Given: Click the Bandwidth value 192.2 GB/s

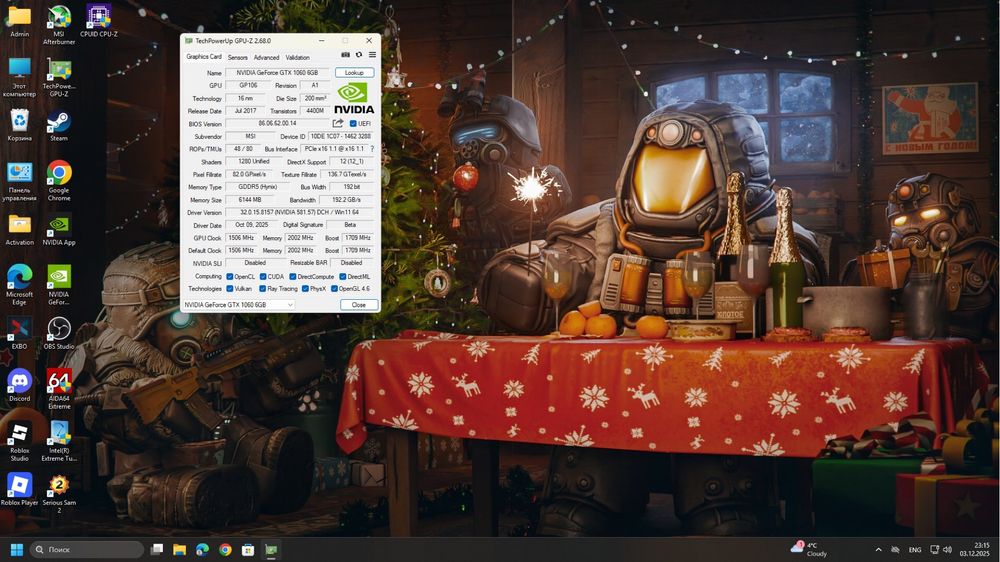Looking at the screenshot, I should 346,200.
